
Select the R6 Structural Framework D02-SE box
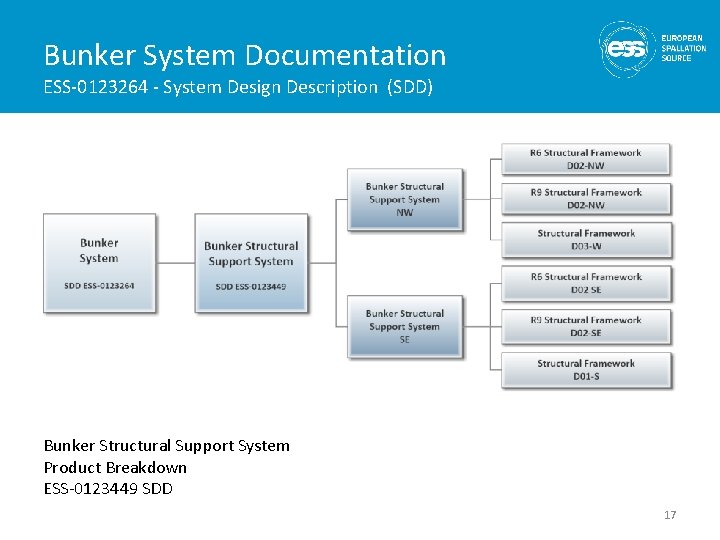(x=586, y=283)
